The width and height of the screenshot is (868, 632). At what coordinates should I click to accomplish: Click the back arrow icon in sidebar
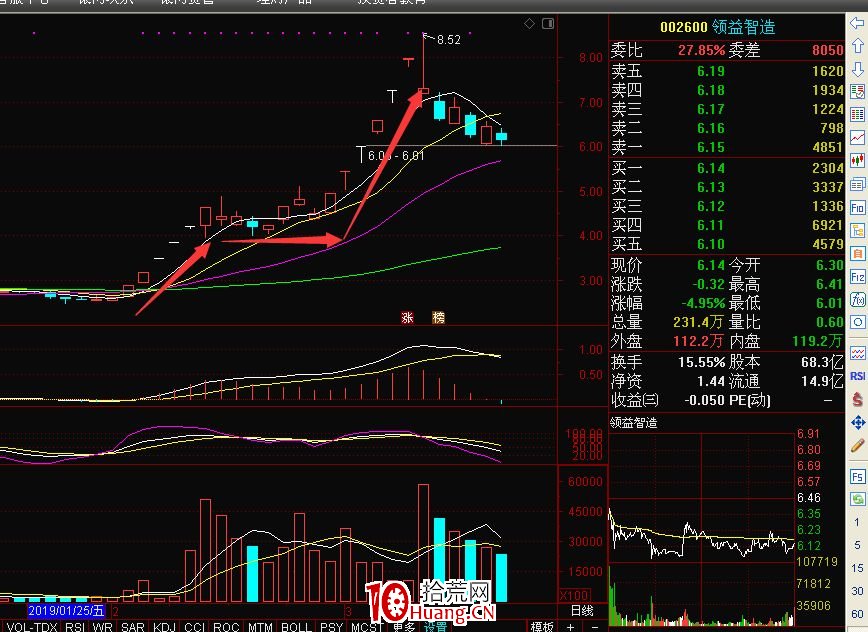click(x=857, y=23)
